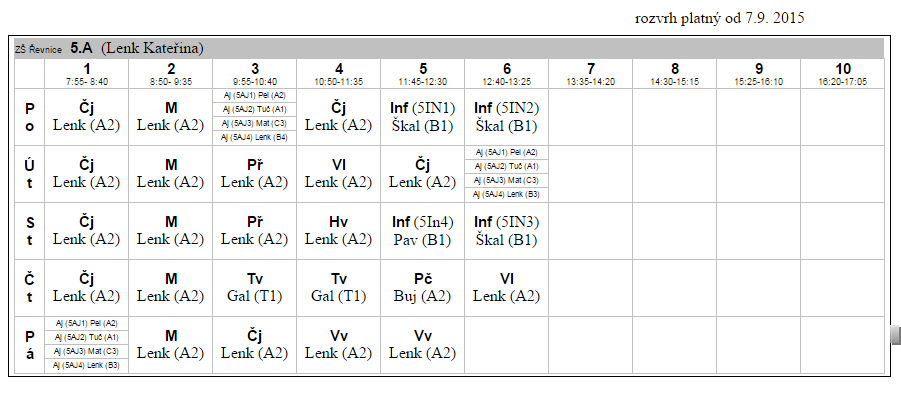Click Thursday third period Tv Gal (T1)
901x407 pixels.
(255, 287)
